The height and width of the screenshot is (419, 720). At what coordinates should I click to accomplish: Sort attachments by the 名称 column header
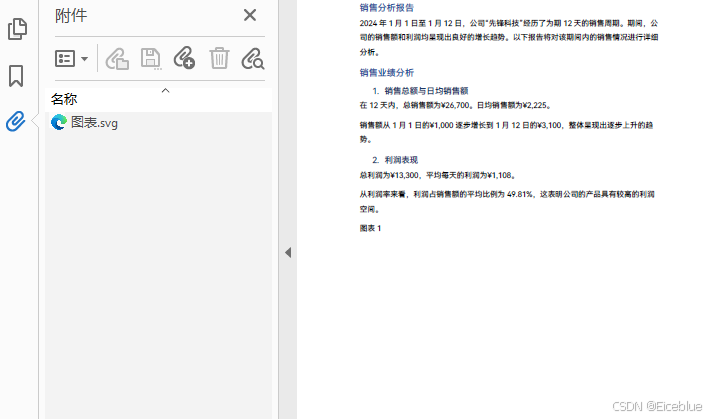(x=159, y=99)
